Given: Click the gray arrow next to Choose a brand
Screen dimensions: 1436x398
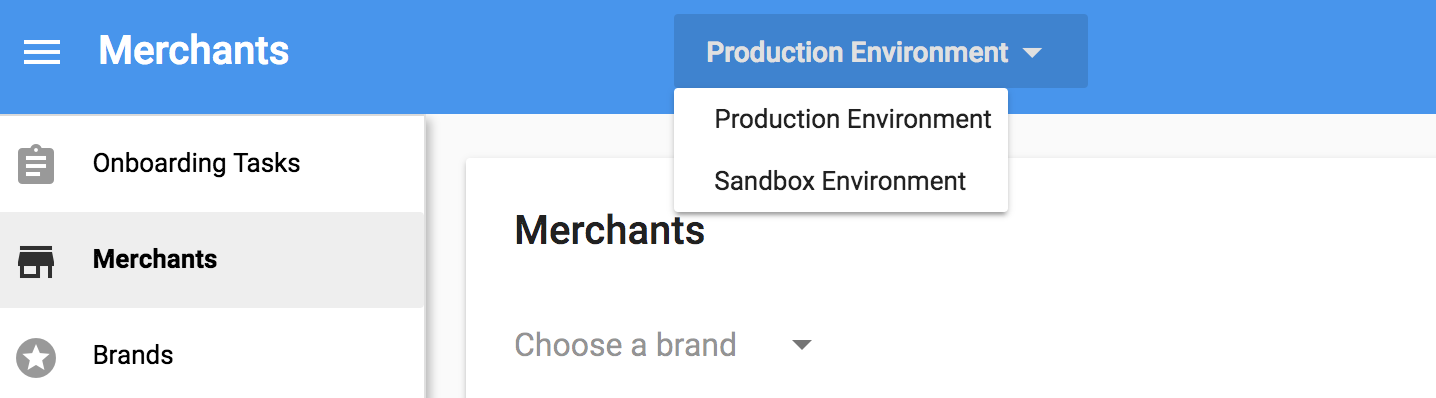Looking at the screenshot, I should click(801, 346).
